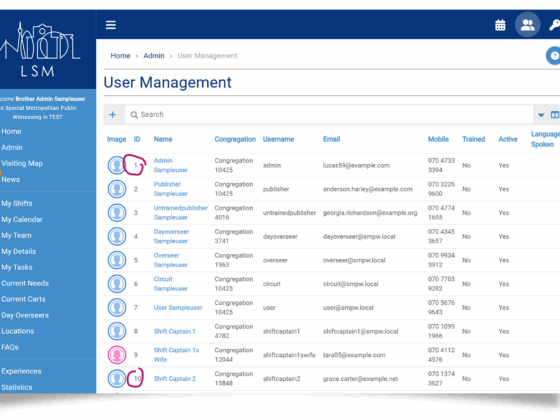Image resolution: width=560 pixels, height=420 pixels.
Task: Click avatar of Shift Captain 1
Action: point(117,331)
